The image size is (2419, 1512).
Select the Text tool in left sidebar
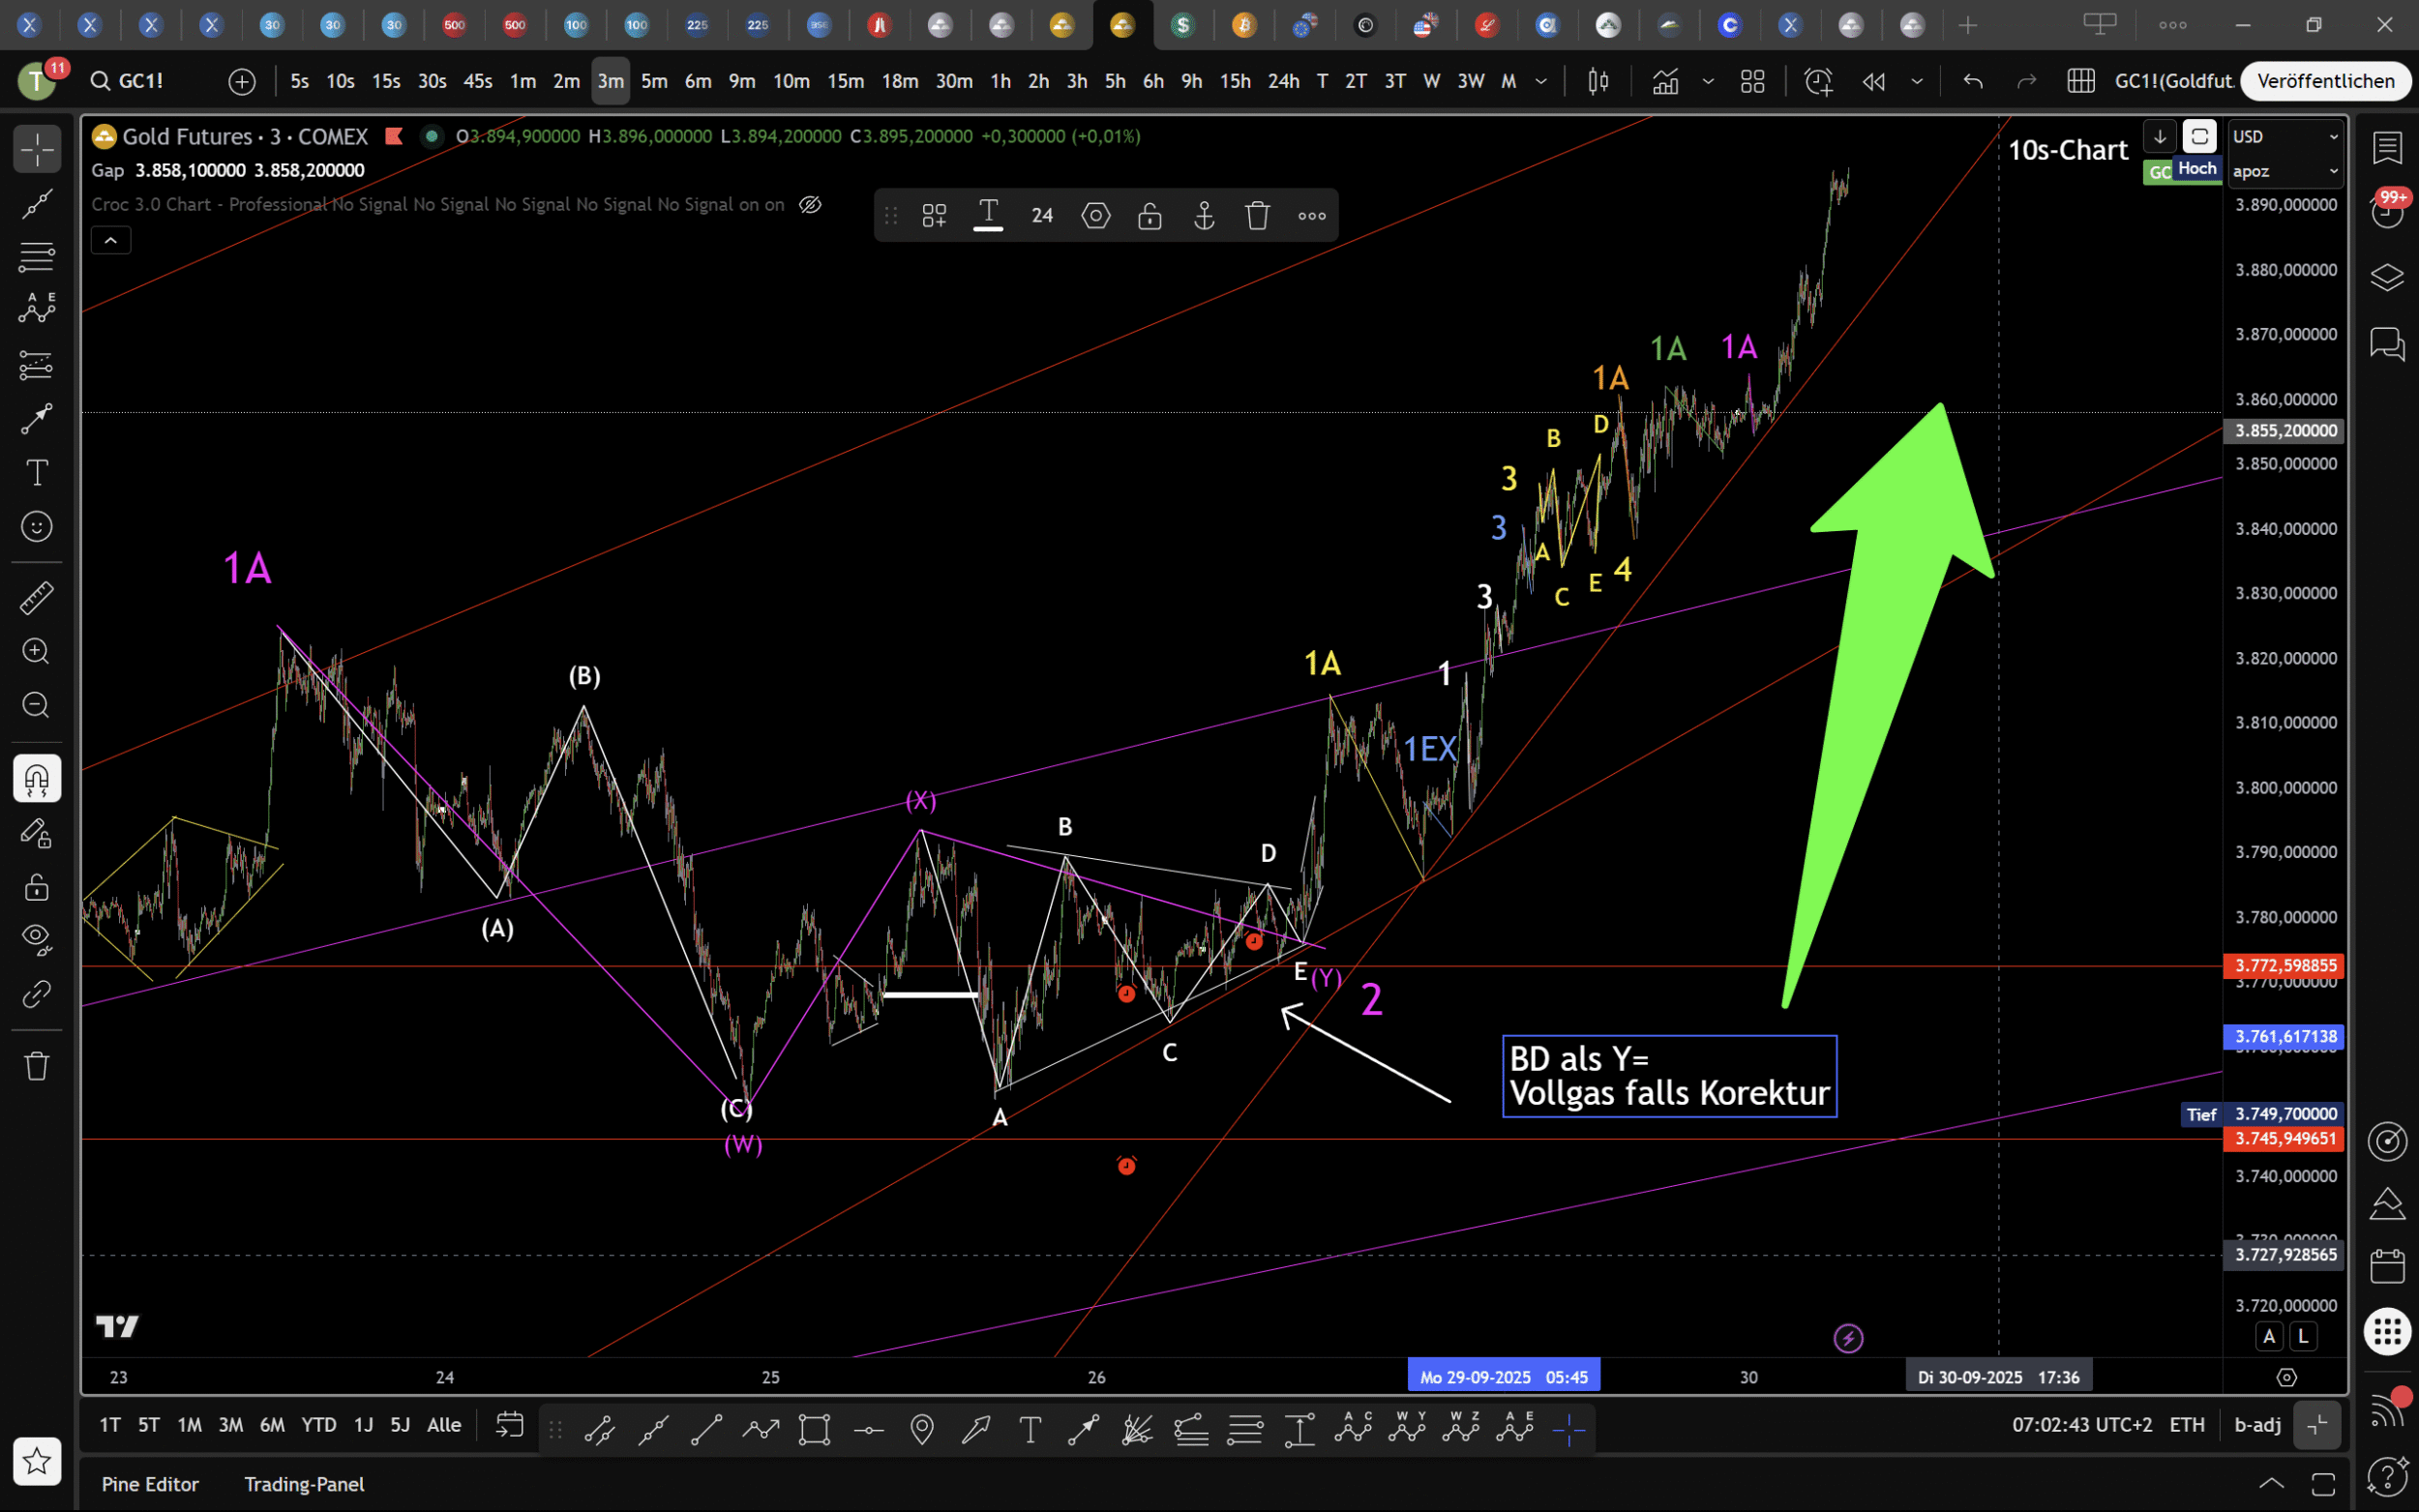37,472
